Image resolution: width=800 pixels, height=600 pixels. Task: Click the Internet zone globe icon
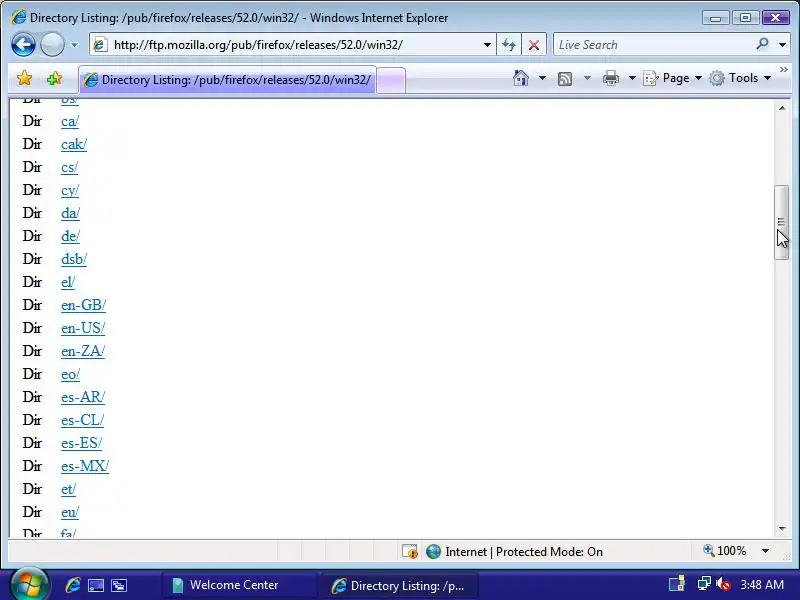pos(433,552)
